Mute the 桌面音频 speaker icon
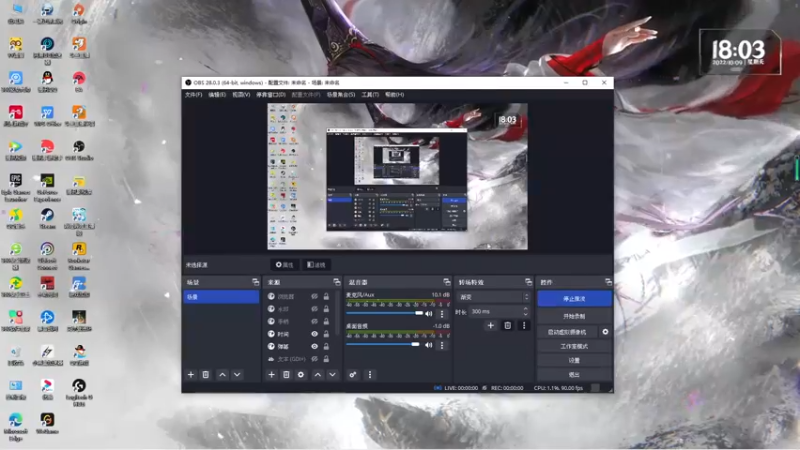The image size is (800, 450). (x=429, y=345)
